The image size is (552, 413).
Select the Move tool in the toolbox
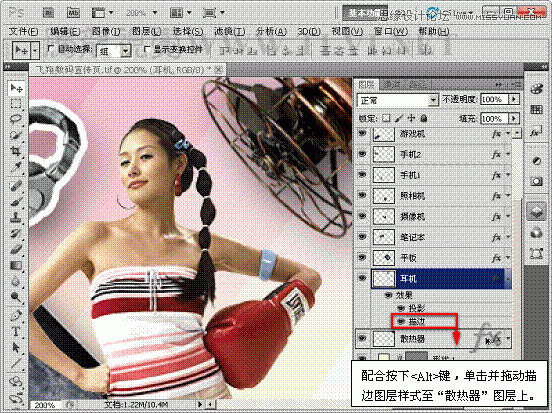click(x=16, y=88)
